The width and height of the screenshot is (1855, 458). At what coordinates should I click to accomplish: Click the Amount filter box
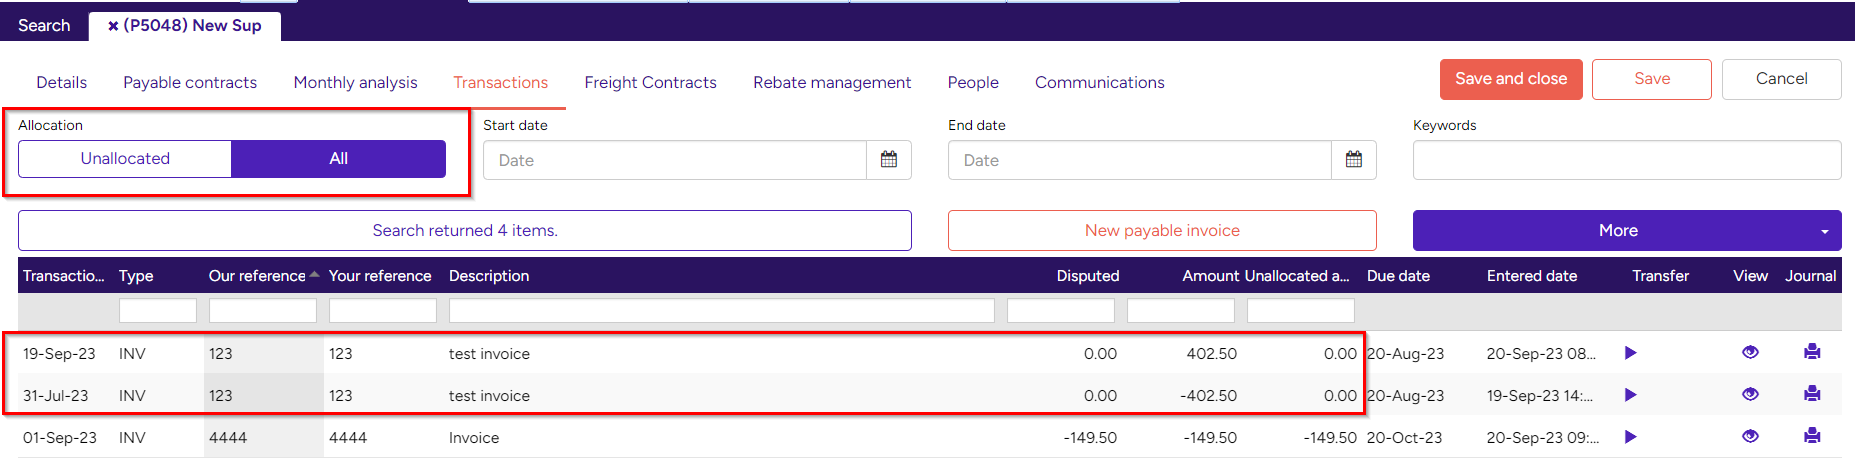[x=1181, y=311]
